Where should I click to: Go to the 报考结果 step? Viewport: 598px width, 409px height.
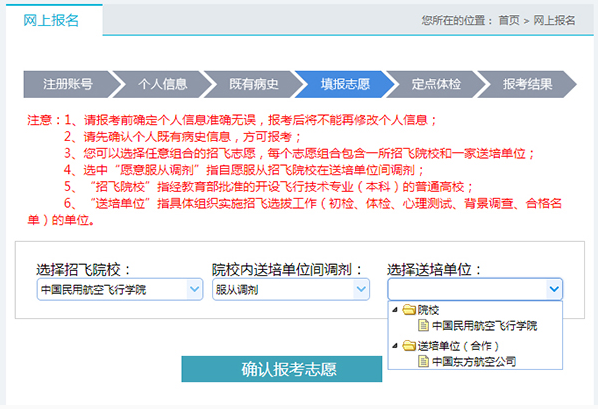pyautogui.click(x=527, y=84)
